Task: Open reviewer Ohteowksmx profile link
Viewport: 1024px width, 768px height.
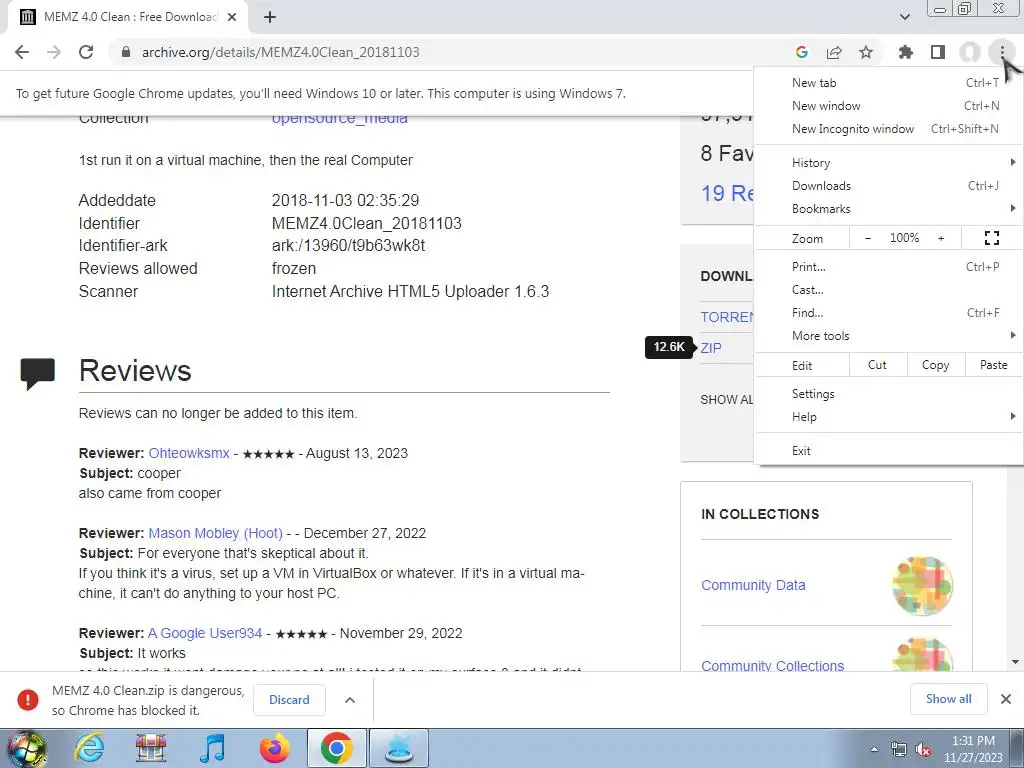Action: pyautogui.click(x=189, y=453)
